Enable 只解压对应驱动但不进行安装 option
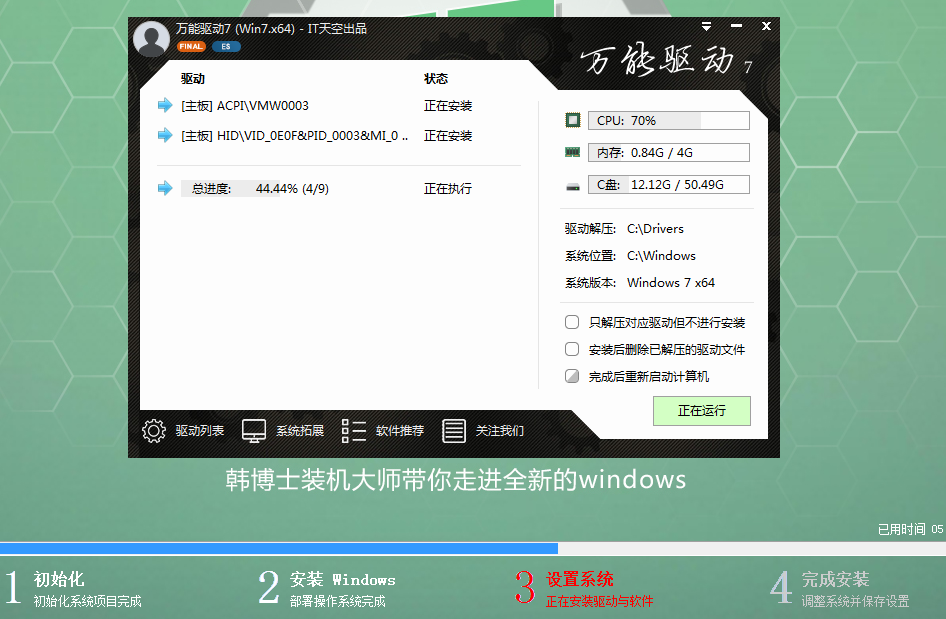 (x=571, y=322)
